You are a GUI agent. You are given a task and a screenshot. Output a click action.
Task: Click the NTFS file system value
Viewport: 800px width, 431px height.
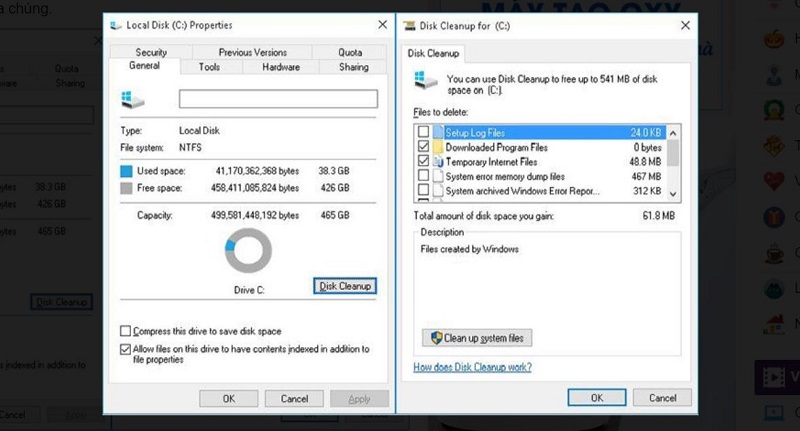(x=190, y=147)
